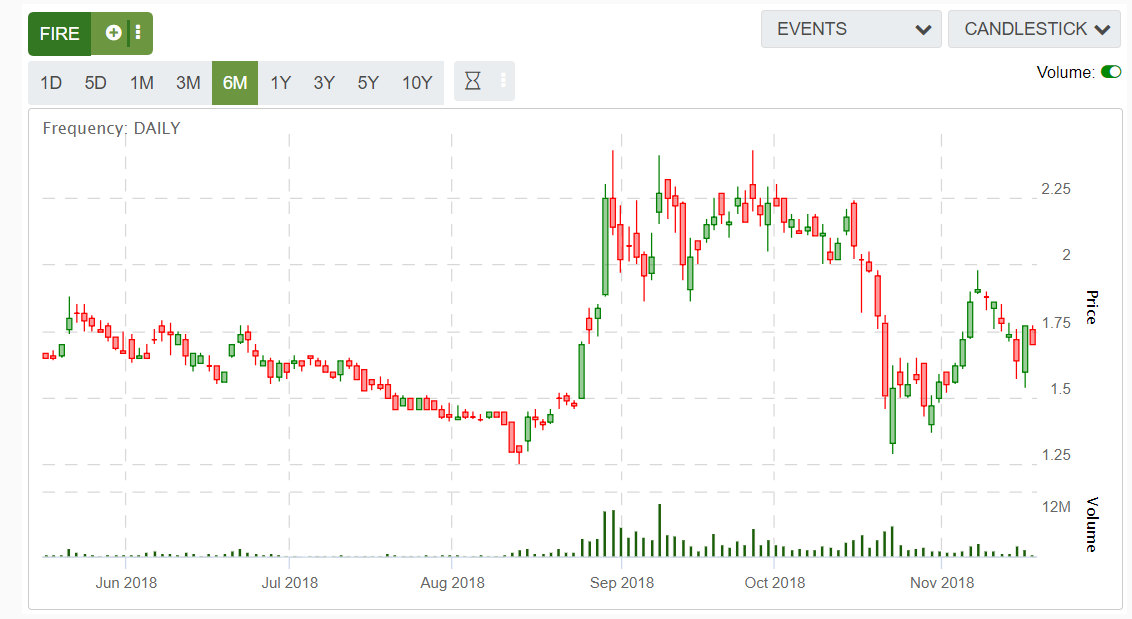Click the Sep 2018 axis label
The height and width of the screenshot is (619, 1132).
point(622,583)
